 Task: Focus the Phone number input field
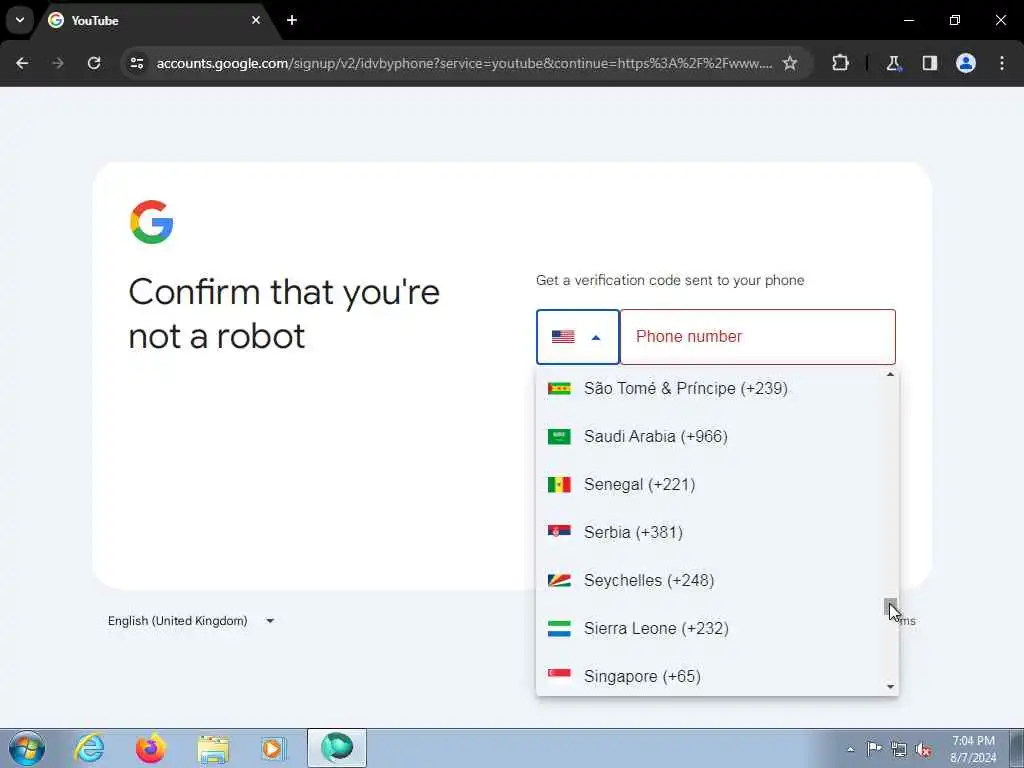[758, 337]
